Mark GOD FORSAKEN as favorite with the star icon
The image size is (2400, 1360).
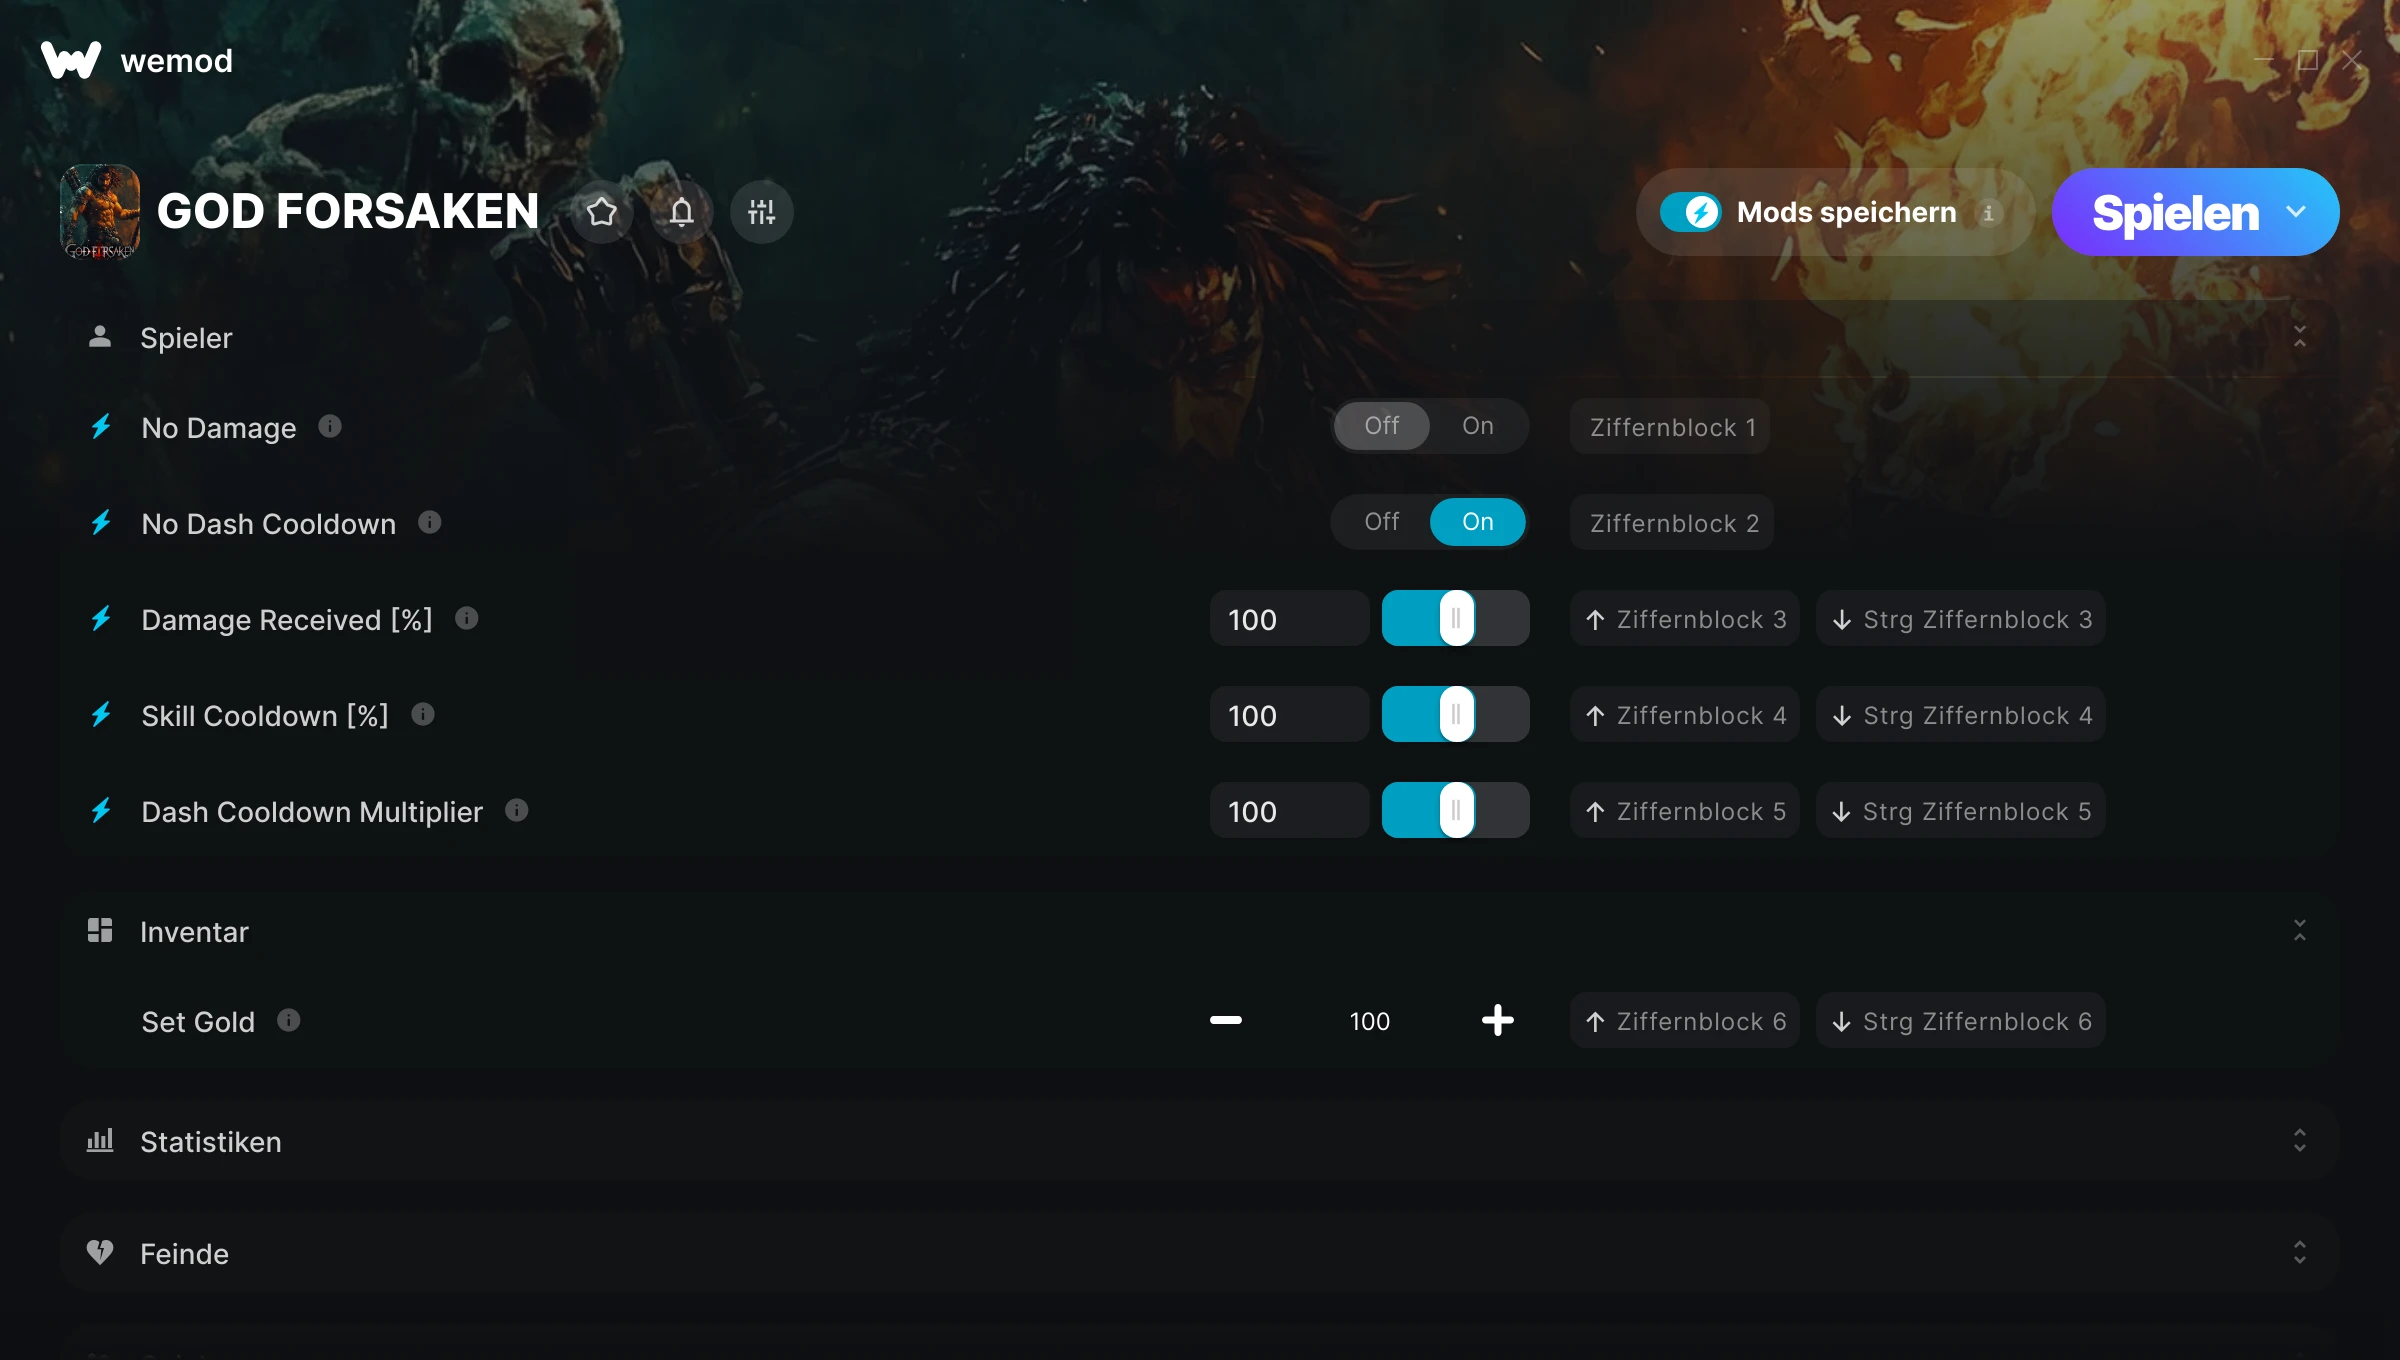pos(601,212)
